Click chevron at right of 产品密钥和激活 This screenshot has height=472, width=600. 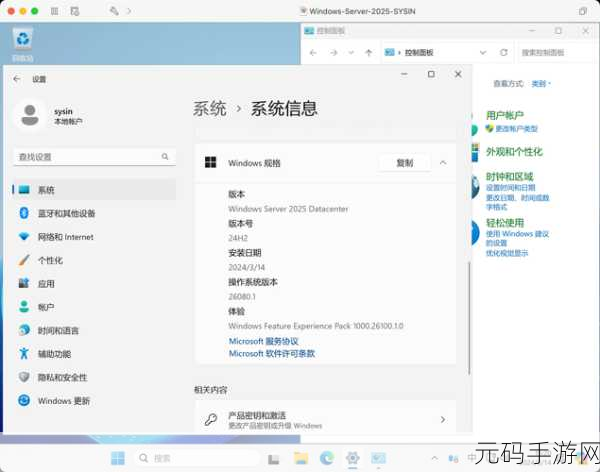click(443, 420)
